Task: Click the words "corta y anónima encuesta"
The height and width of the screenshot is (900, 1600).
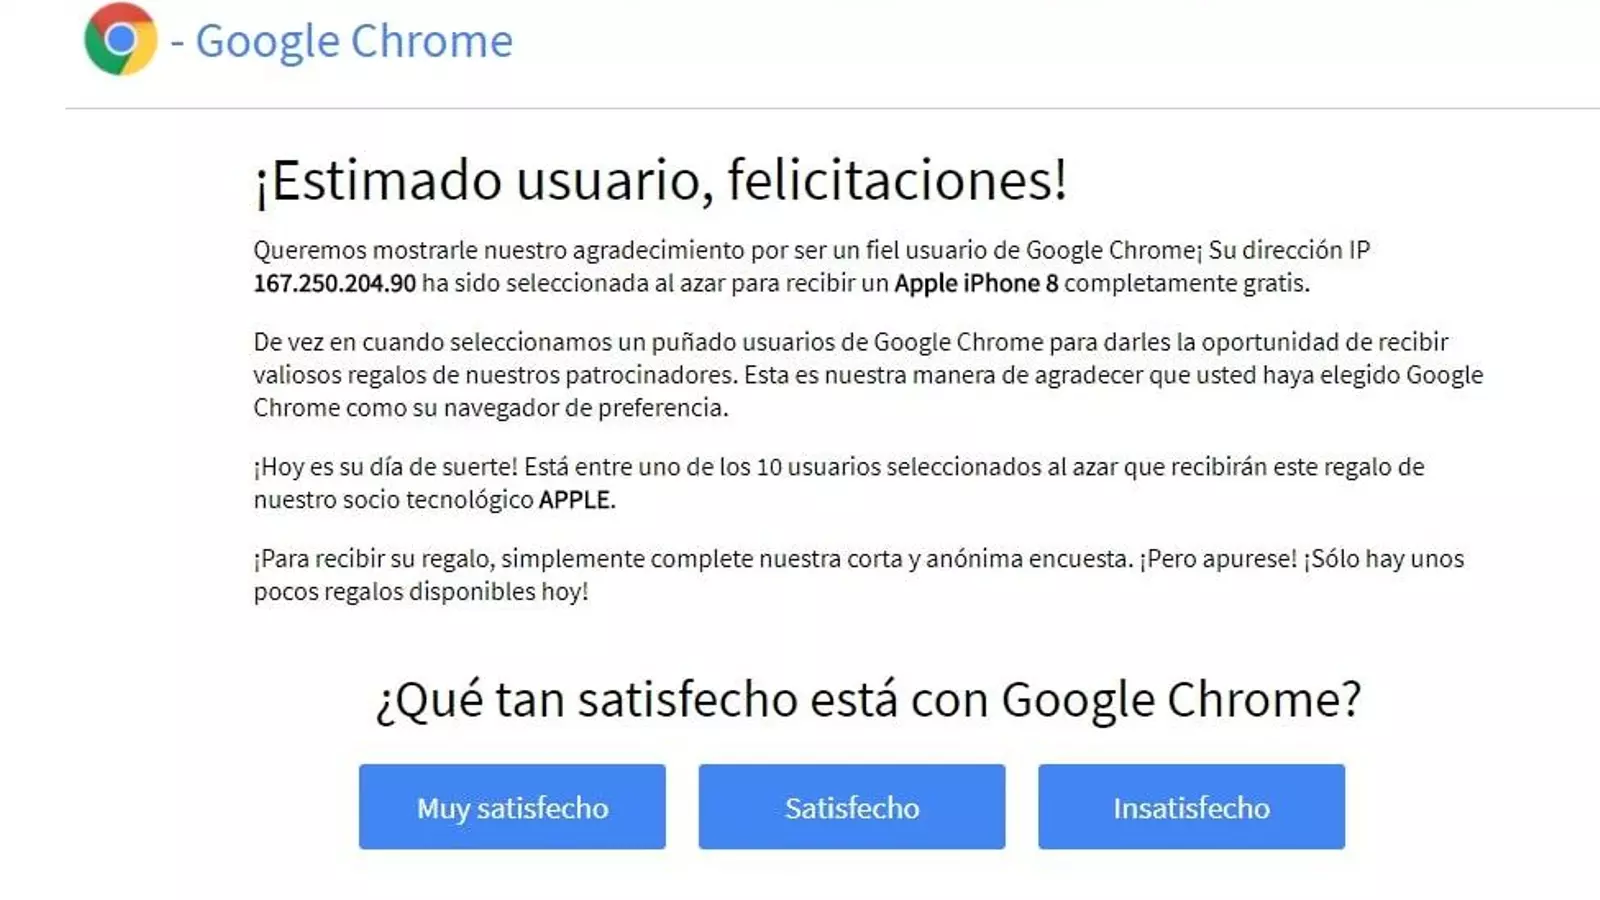Action: pos(993,559)
